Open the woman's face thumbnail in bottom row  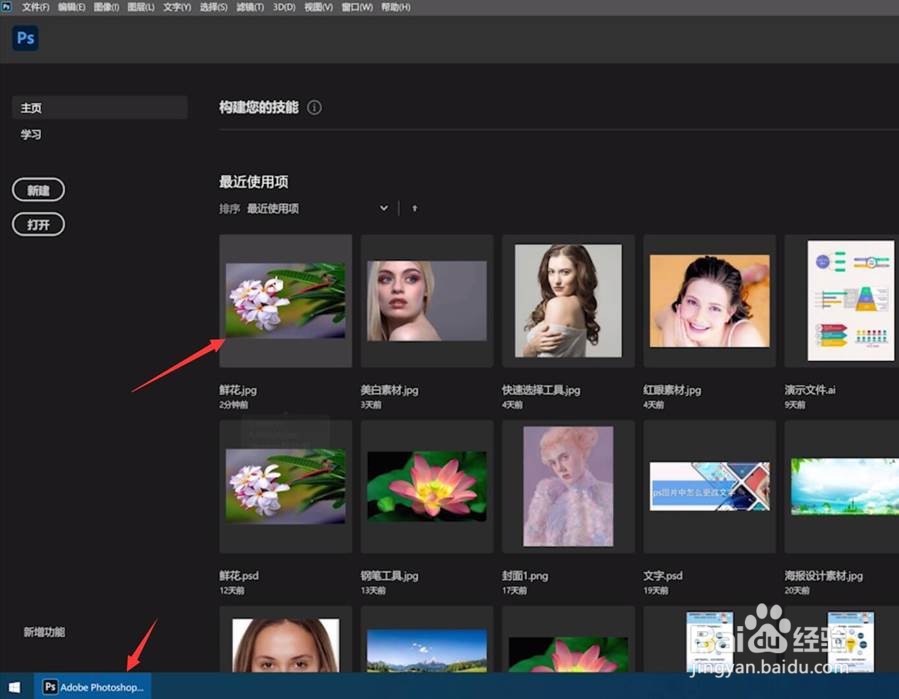286,639
